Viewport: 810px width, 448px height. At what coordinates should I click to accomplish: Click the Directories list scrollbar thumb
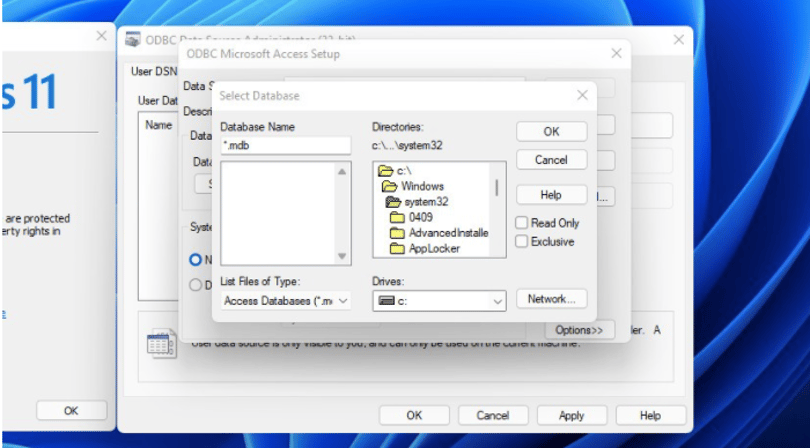pos(497,188)
